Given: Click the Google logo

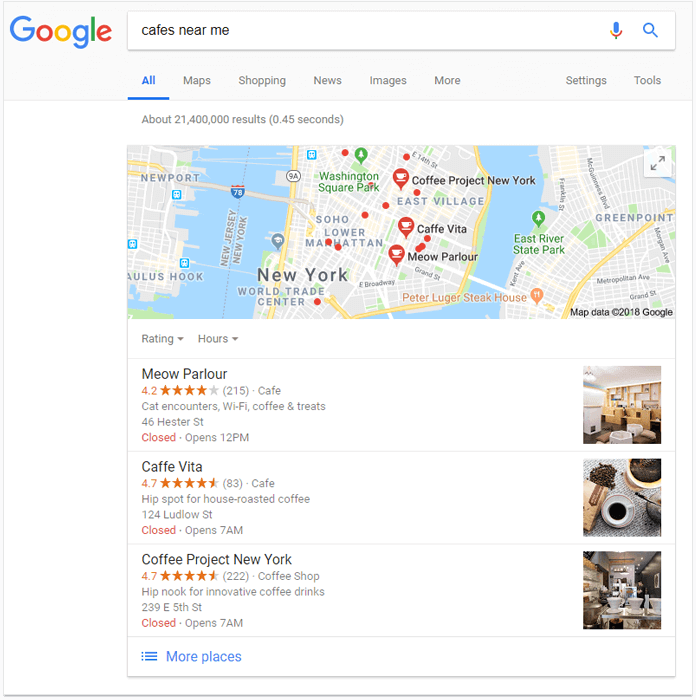Looking at the screenshot, I should [61, 32].
